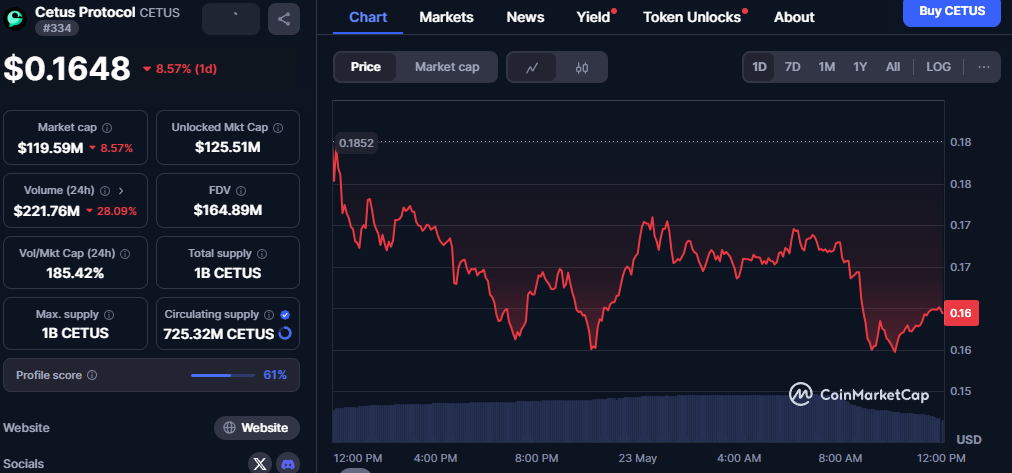Click the Total supply info icon
This screenshot has height=473, width=1012.
tap(263, 254)
